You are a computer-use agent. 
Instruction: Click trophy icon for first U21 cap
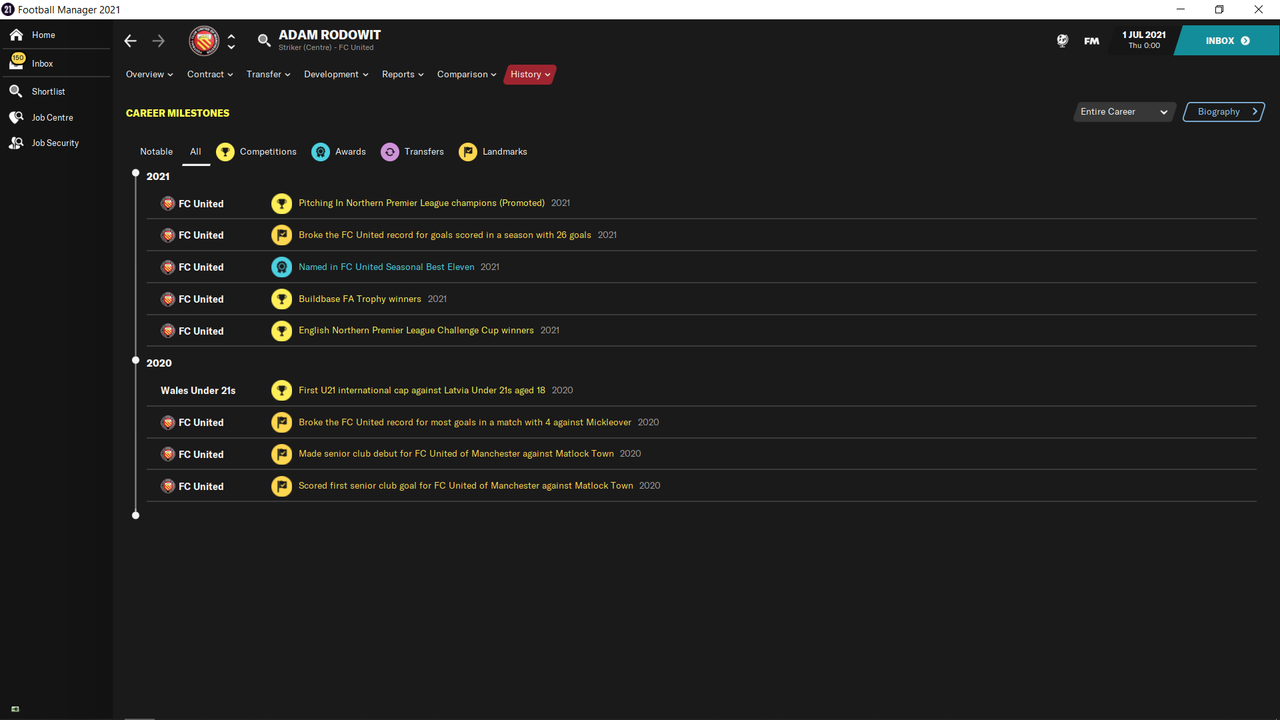pos(282,390)
